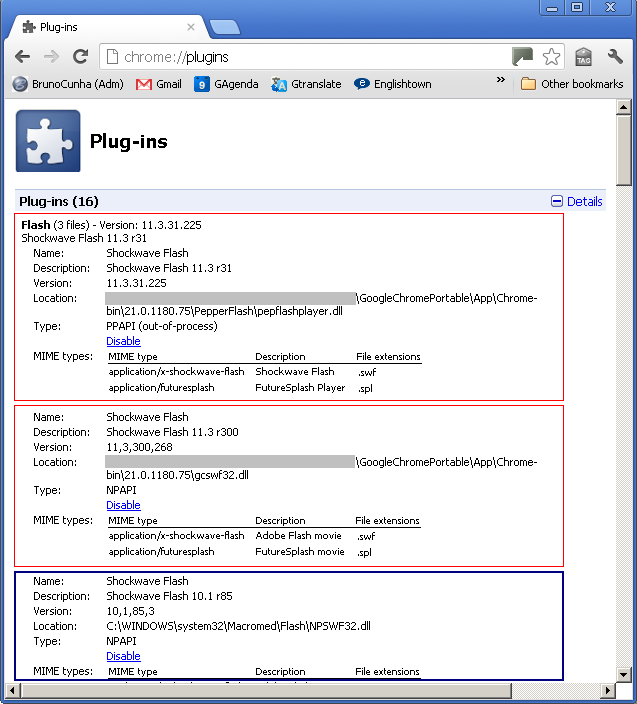
Task: Click the horizontal scrollbar right arrow
Action: click(x=608, y=690)
